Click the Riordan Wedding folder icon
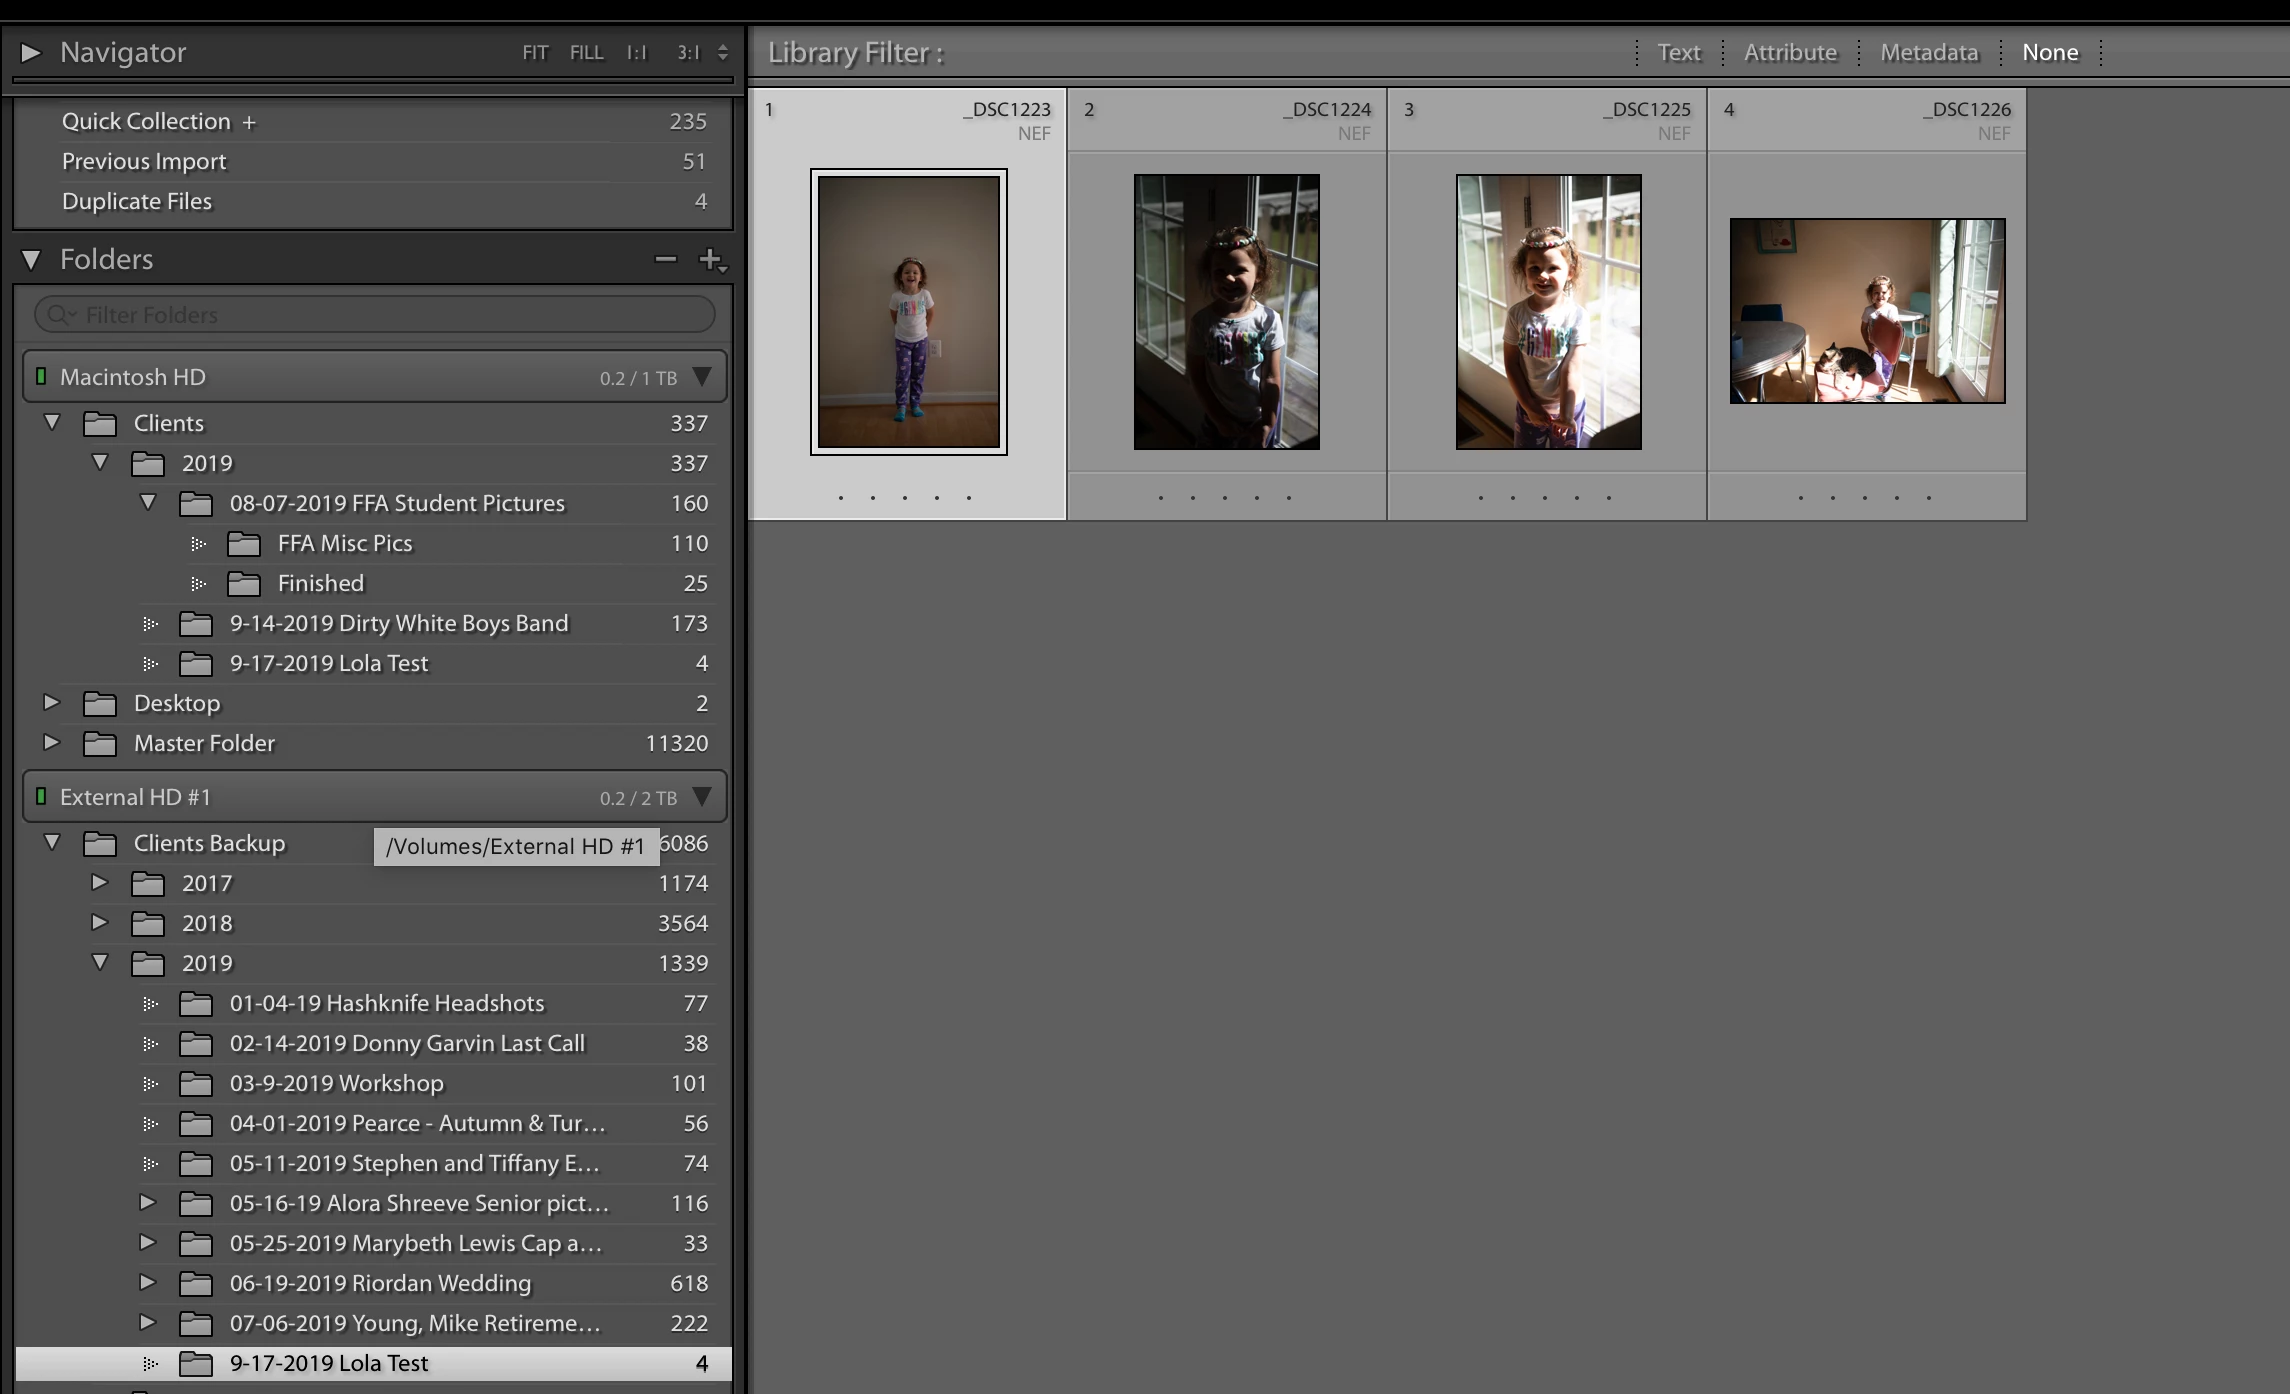2290x1394 pixels. click(195, 1284)
